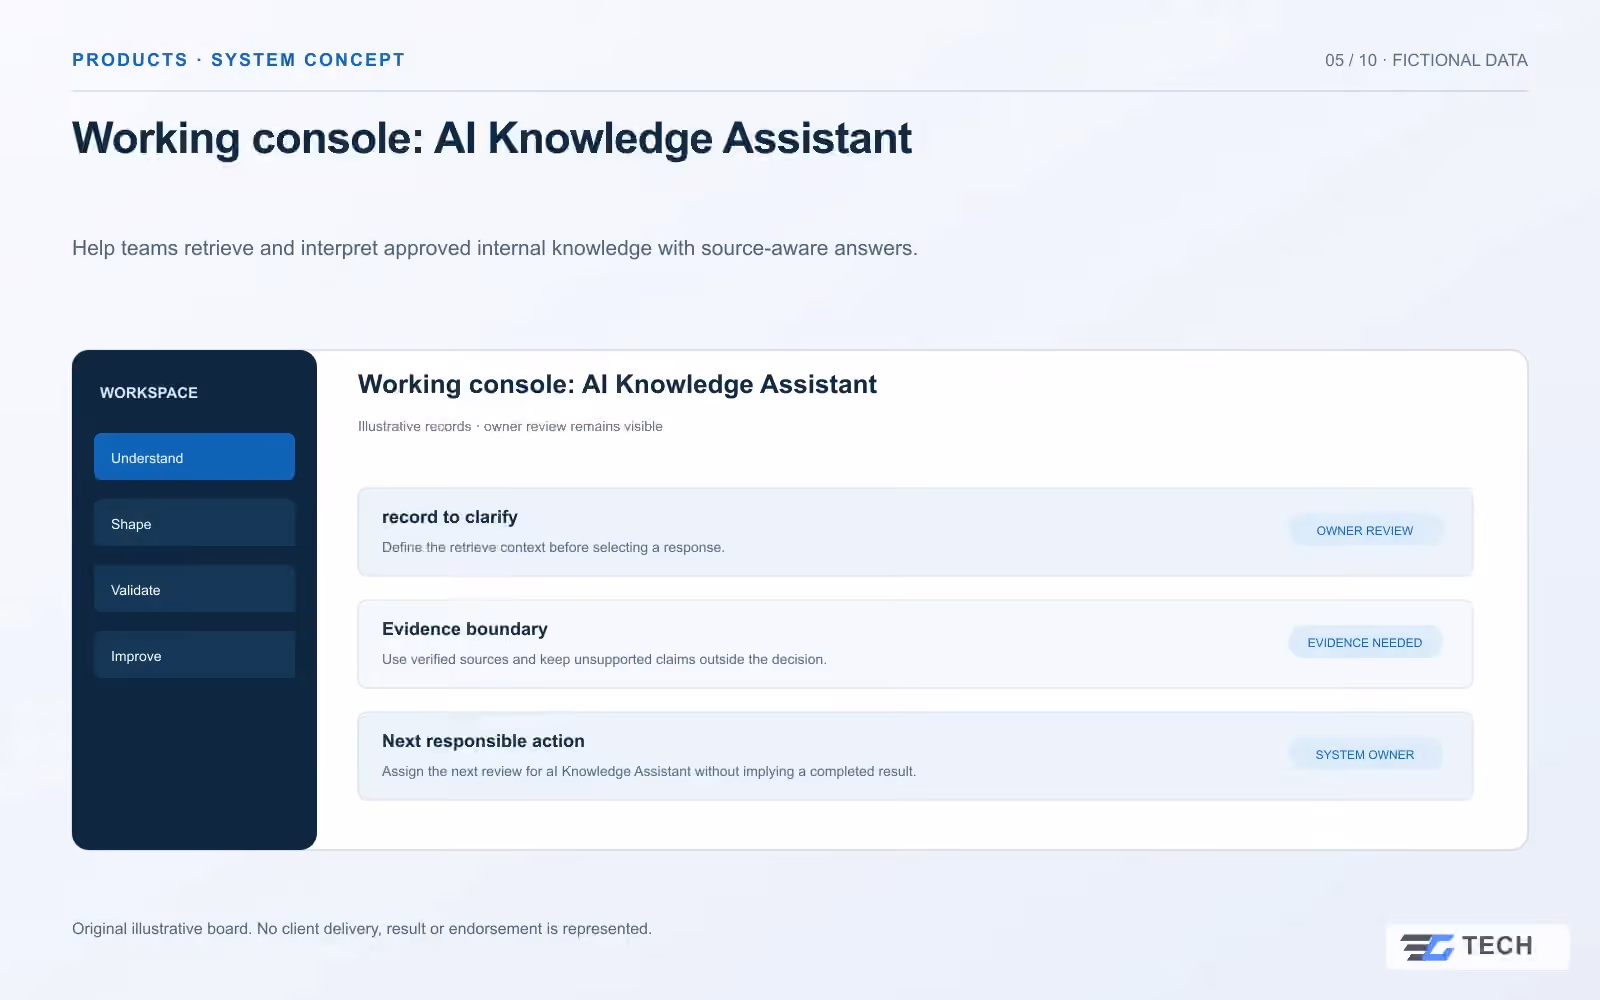The height and width of the screenshot is (1000, 1600).
Task: Click the large 'Working console: AI Knowledge Assistant' headline
Action: (492, 139)
